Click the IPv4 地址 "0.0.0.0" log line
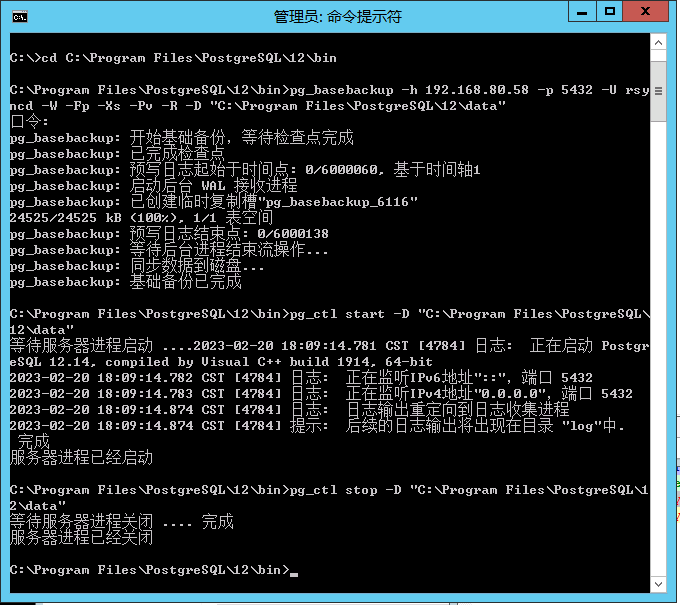Image resolution: width=680 pixels, height=605 pixels. coord(320,394)
